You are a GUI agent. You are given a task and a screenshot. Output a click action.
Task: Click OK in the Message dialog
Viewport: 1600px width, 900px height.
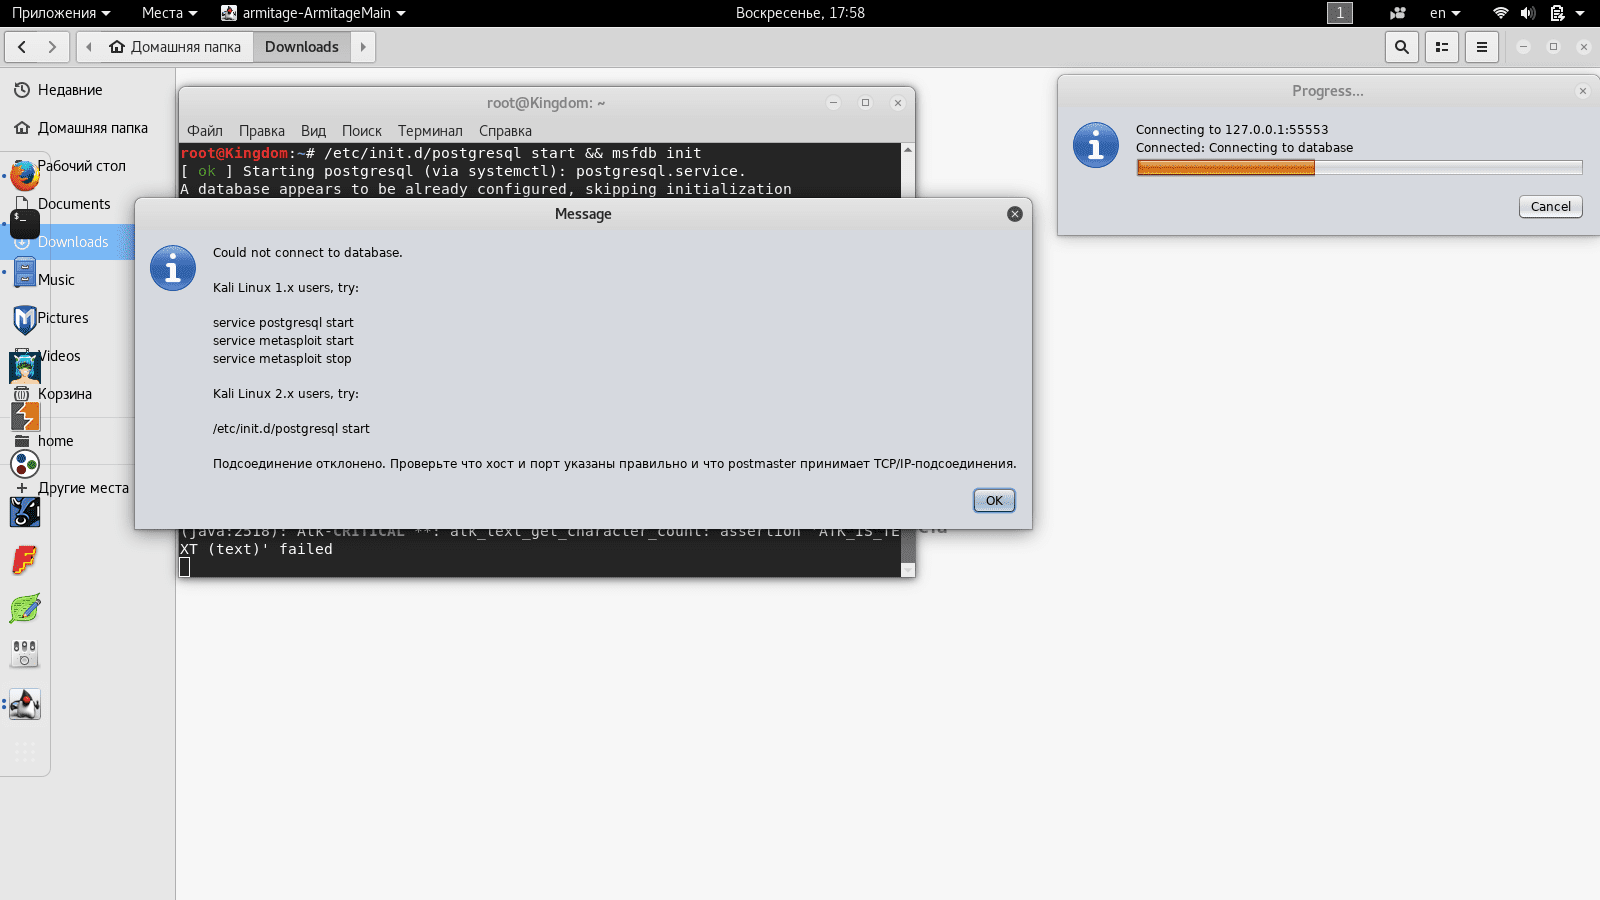(x=994, y=501)
